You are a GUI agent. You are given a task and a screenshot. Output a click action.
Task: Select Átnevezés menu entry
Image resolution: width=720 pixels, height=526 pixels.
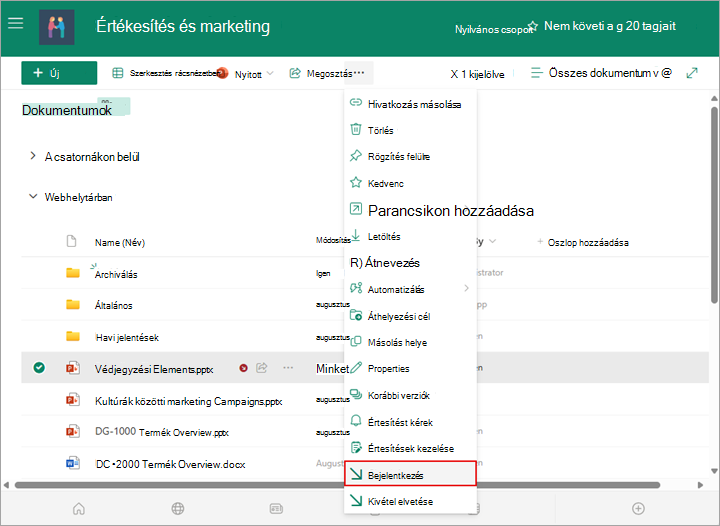pos(410,263)
